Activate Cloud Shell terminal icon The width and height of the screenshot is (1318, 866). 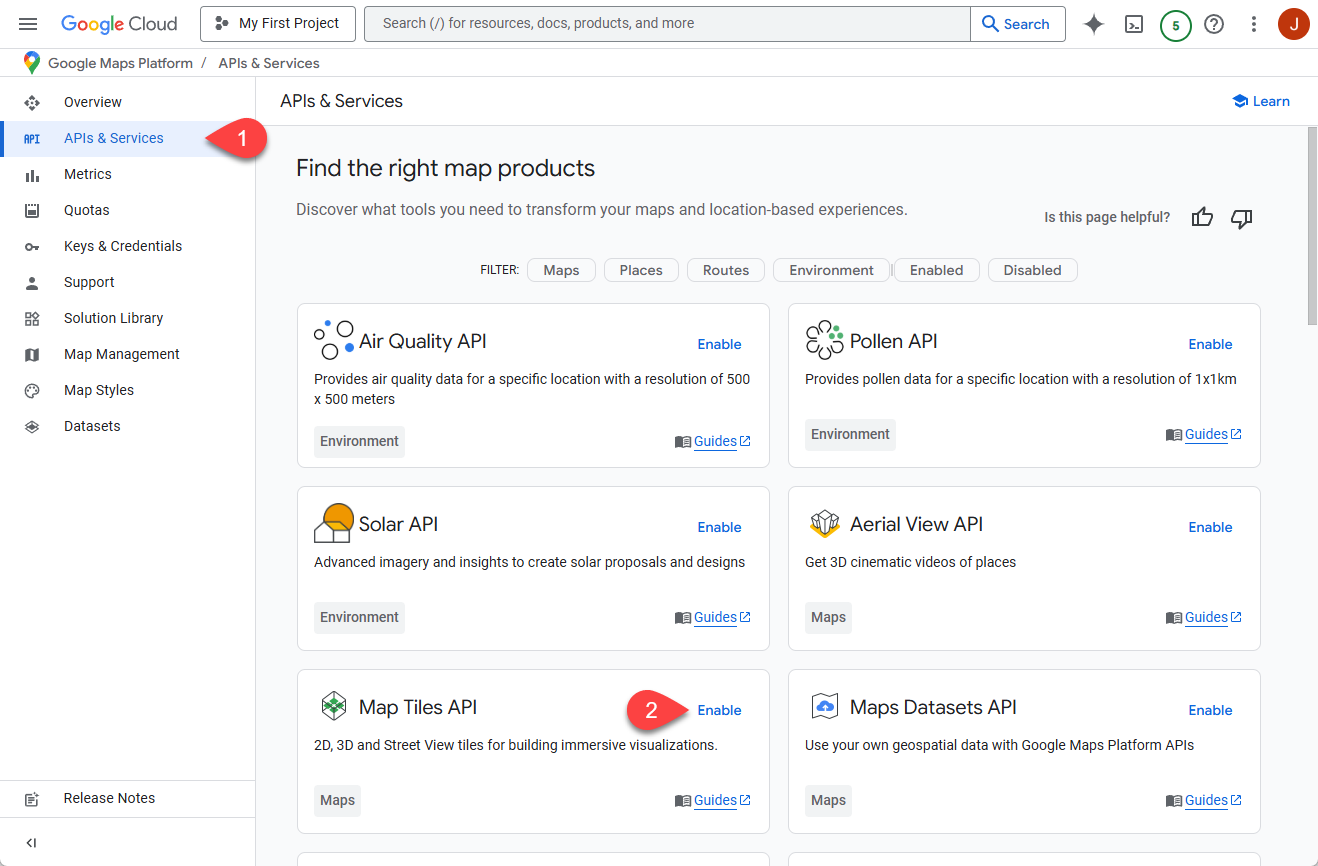click(x=1134, y=24)
